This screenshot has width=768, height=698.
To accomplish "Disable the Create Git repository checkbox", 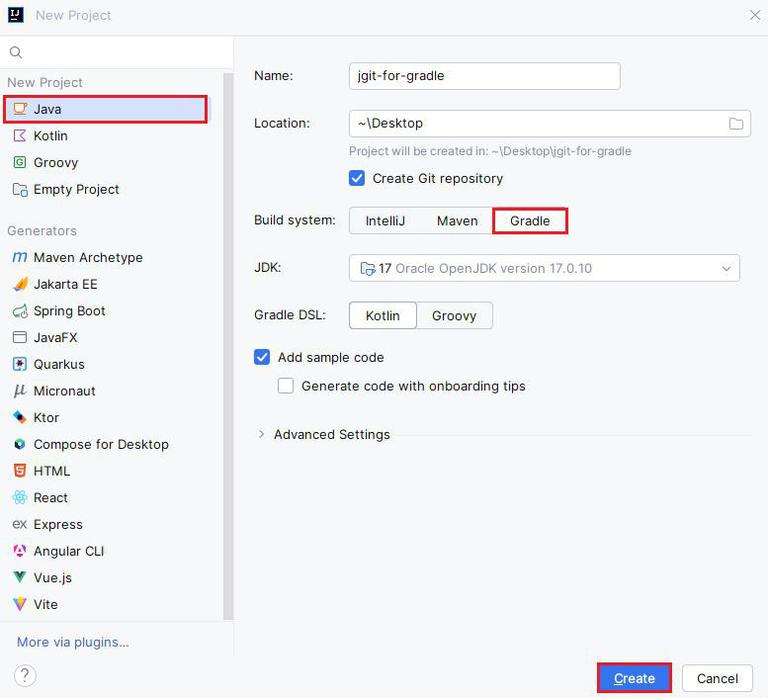I will point(357,178).
